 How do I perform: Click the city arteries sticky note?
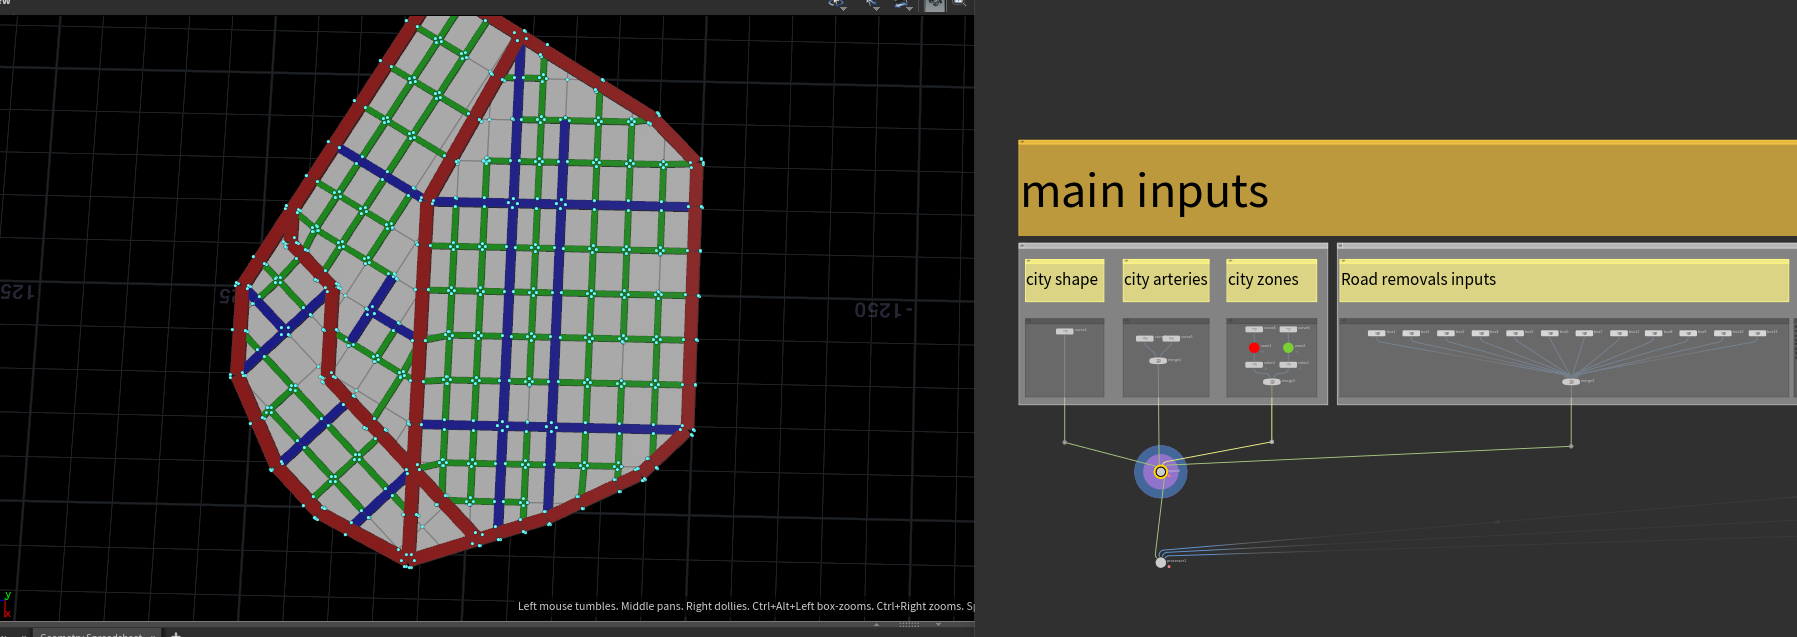1166,280
